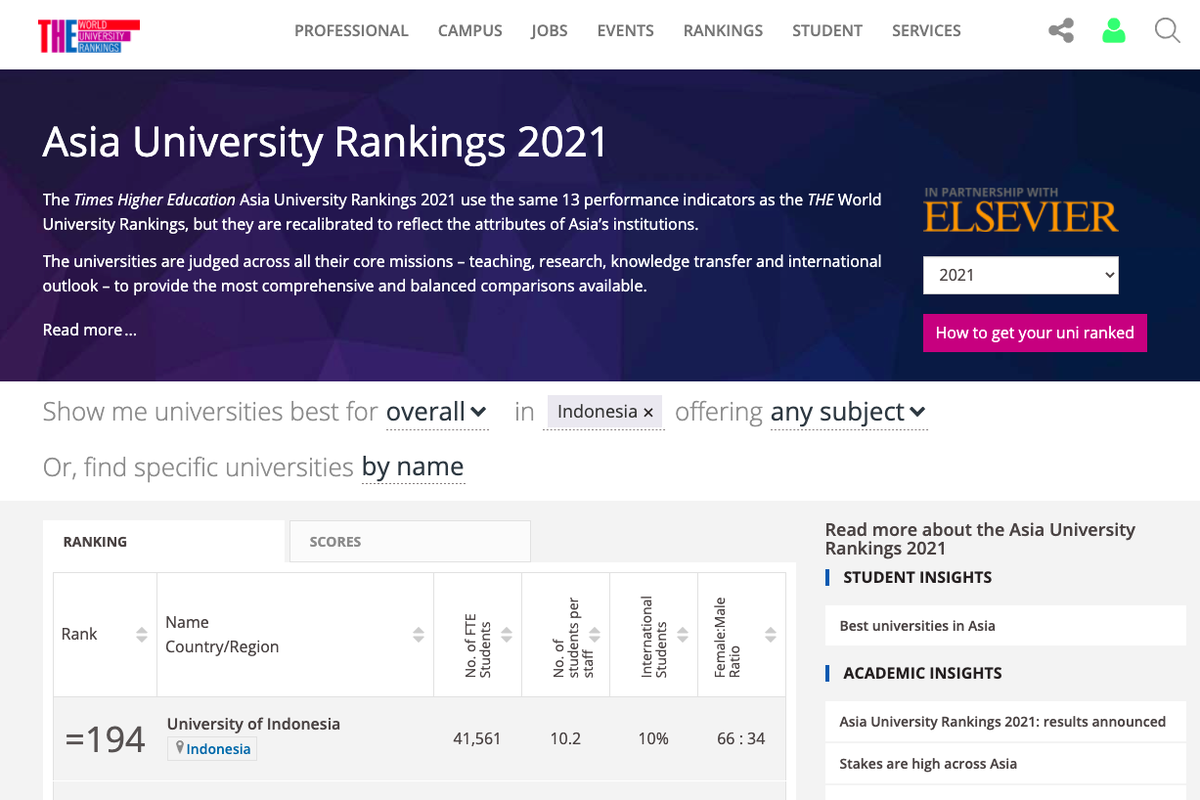
Task: Click the location pin on the Indonesia tag
Action: (x=181, y=748)
